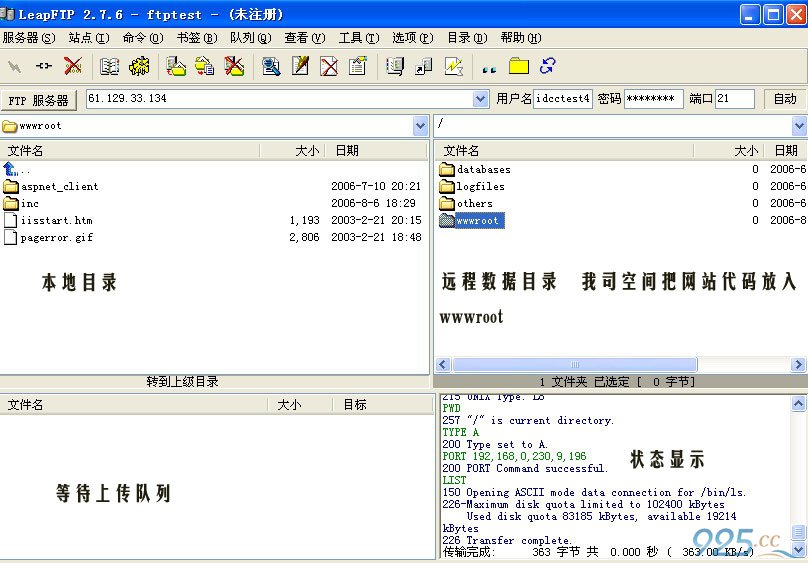The height and width of the screenshot is (563, 808).
Task: Open the 服务器 (Server) menu
Action: click(29, 38)
